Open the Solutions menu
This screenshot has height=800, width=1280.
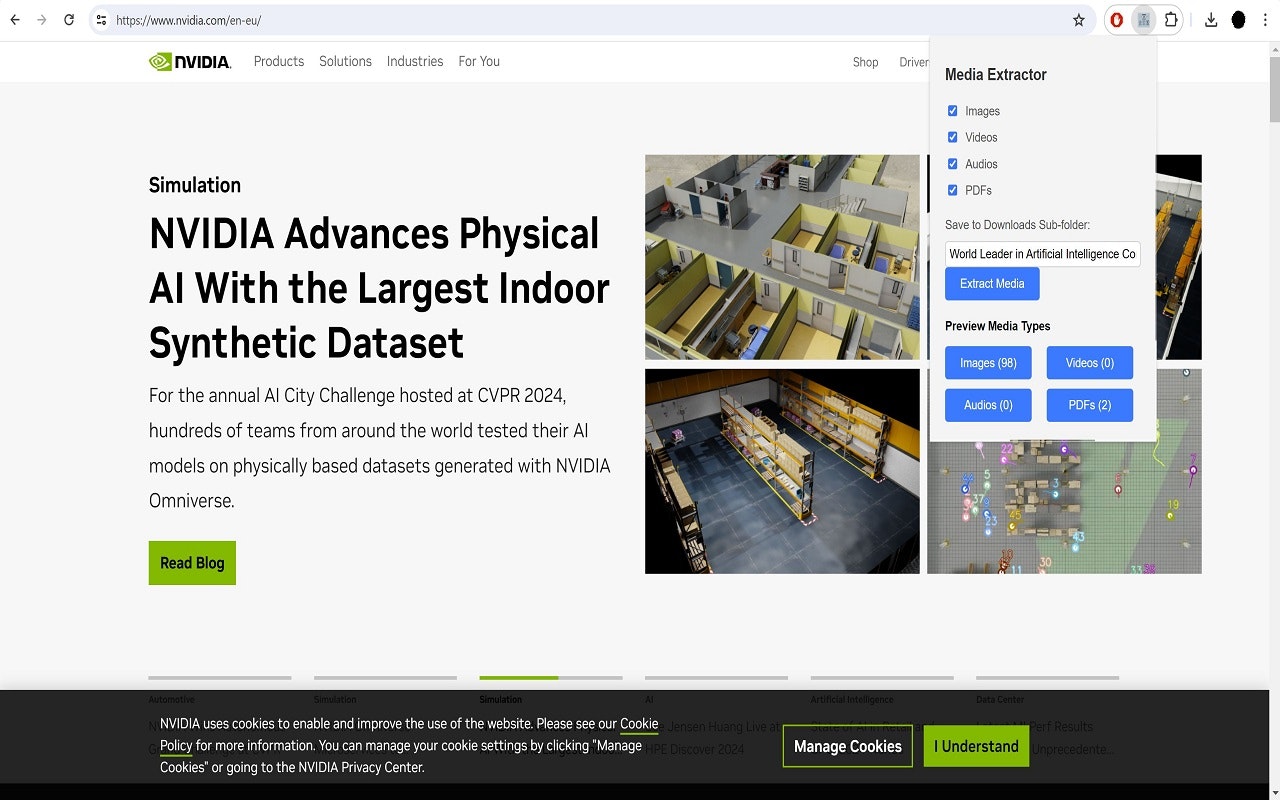[345, 61]
